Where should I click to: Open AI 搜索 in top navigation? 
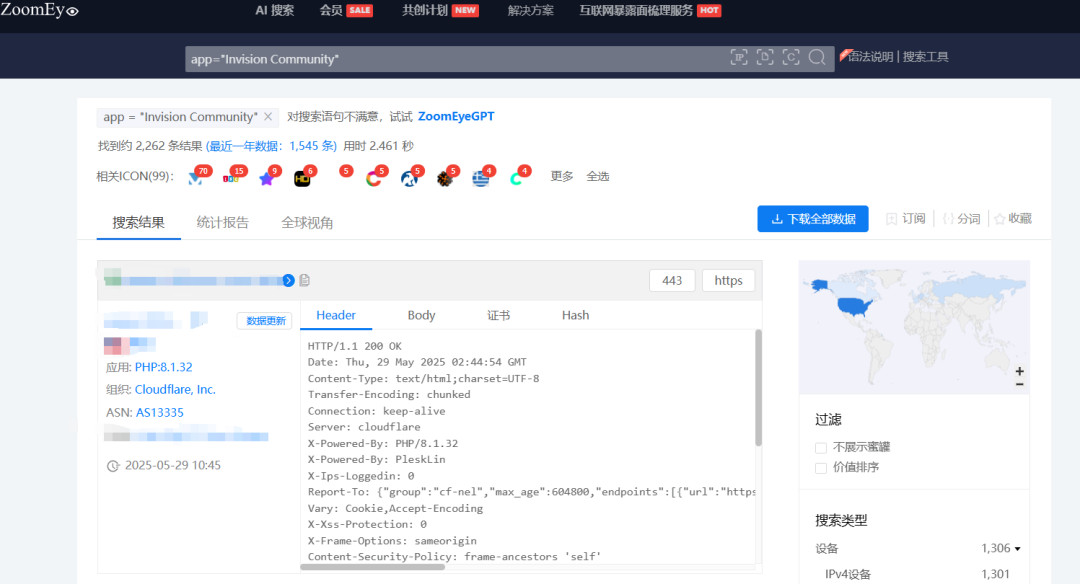(274, 10)
